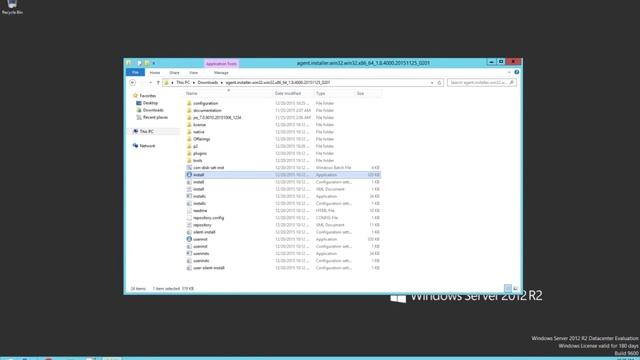Go forward with the Forward arrow button
Viewport: 640px width, 360px height.
click(142, 82)
